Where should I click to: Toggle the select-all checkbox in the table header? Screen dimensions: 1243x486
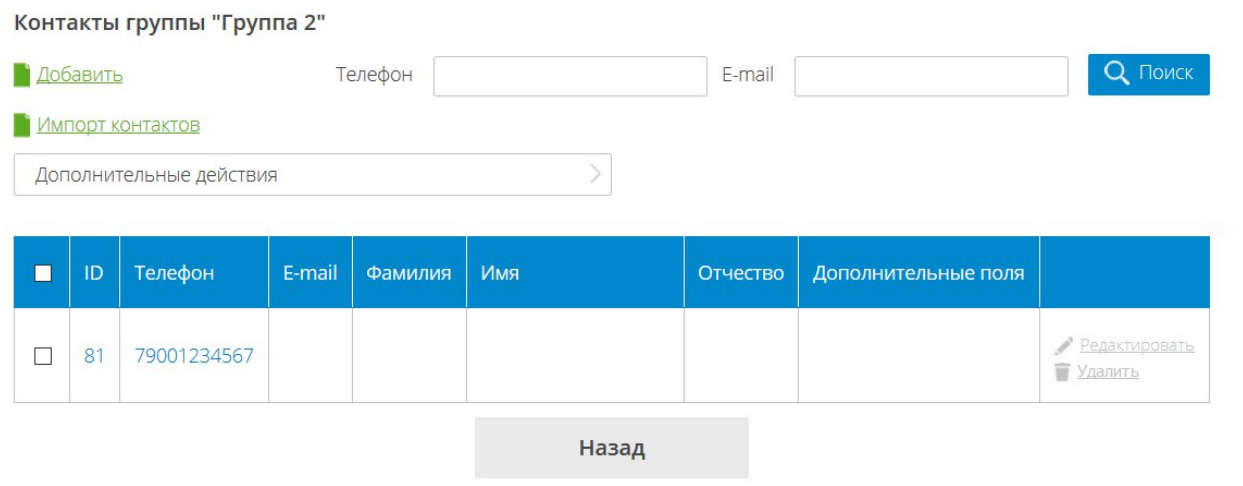point(42,273)
